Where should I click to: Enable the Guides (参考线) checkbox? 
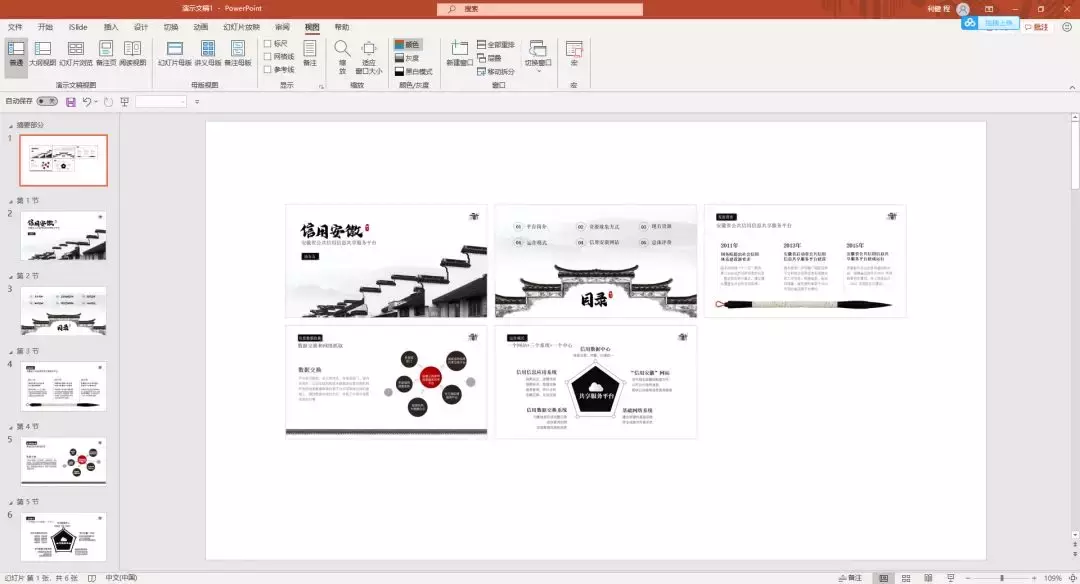click(x=267, y=70)
